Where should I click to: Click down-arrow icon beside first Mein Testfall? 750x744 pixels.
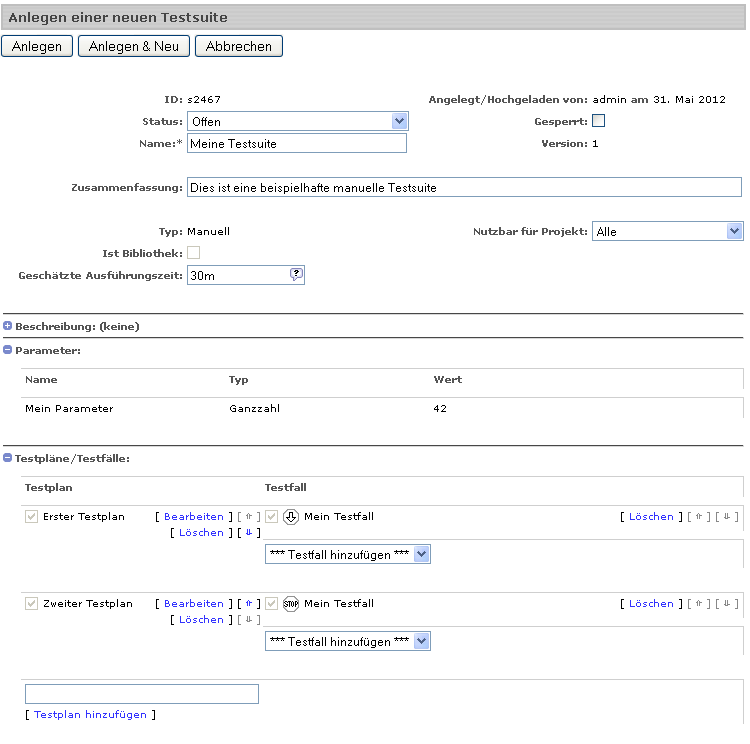coord(291,517)
